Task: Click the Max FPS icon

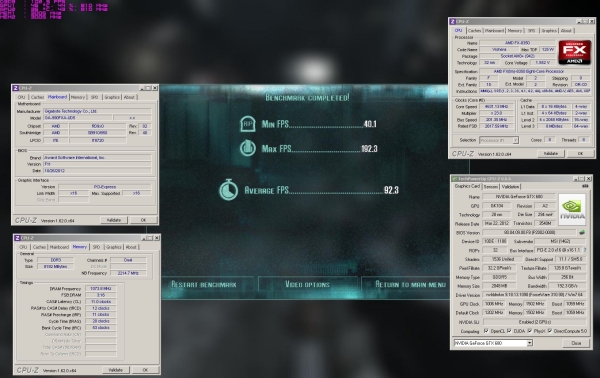Action: pos(248,148)
